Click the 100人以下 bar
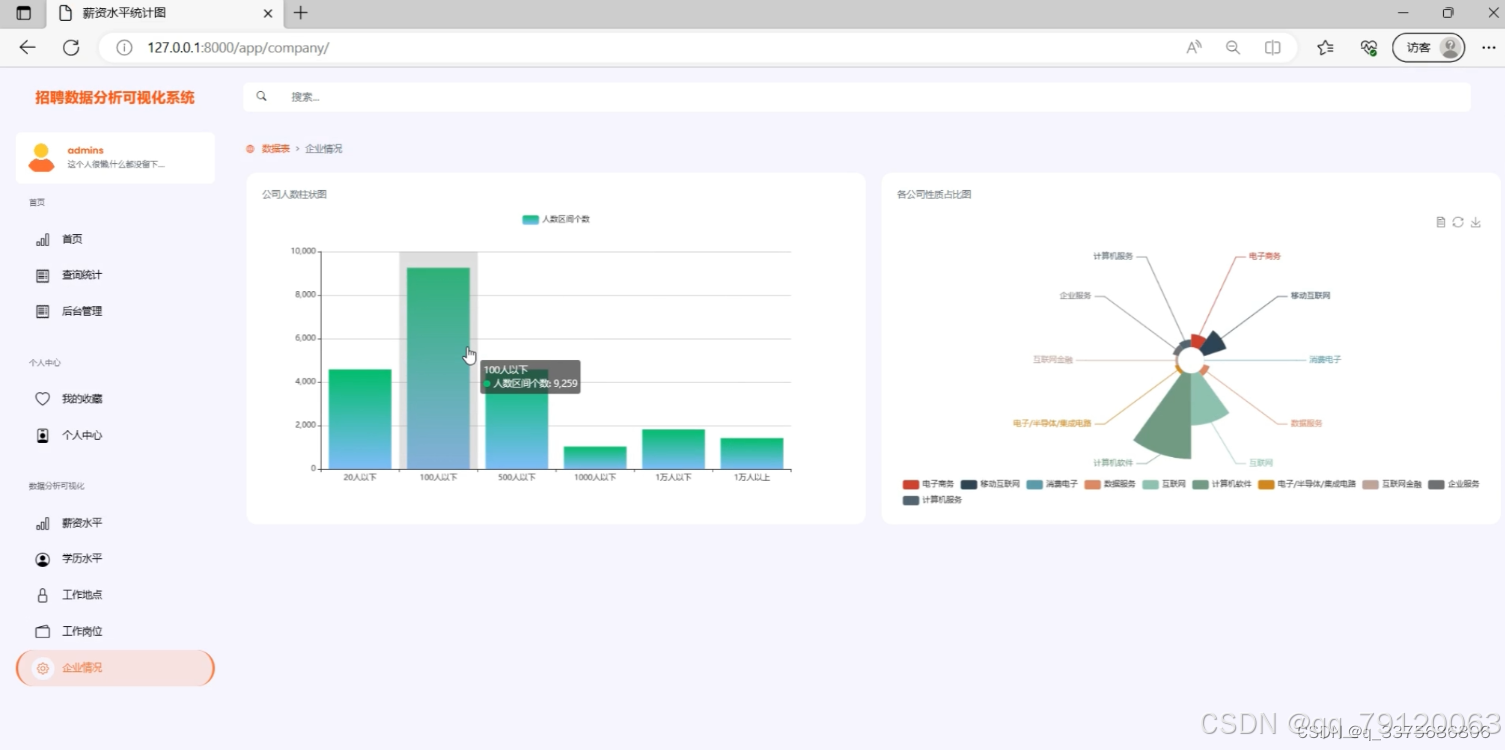 click(x=438, y=368)
